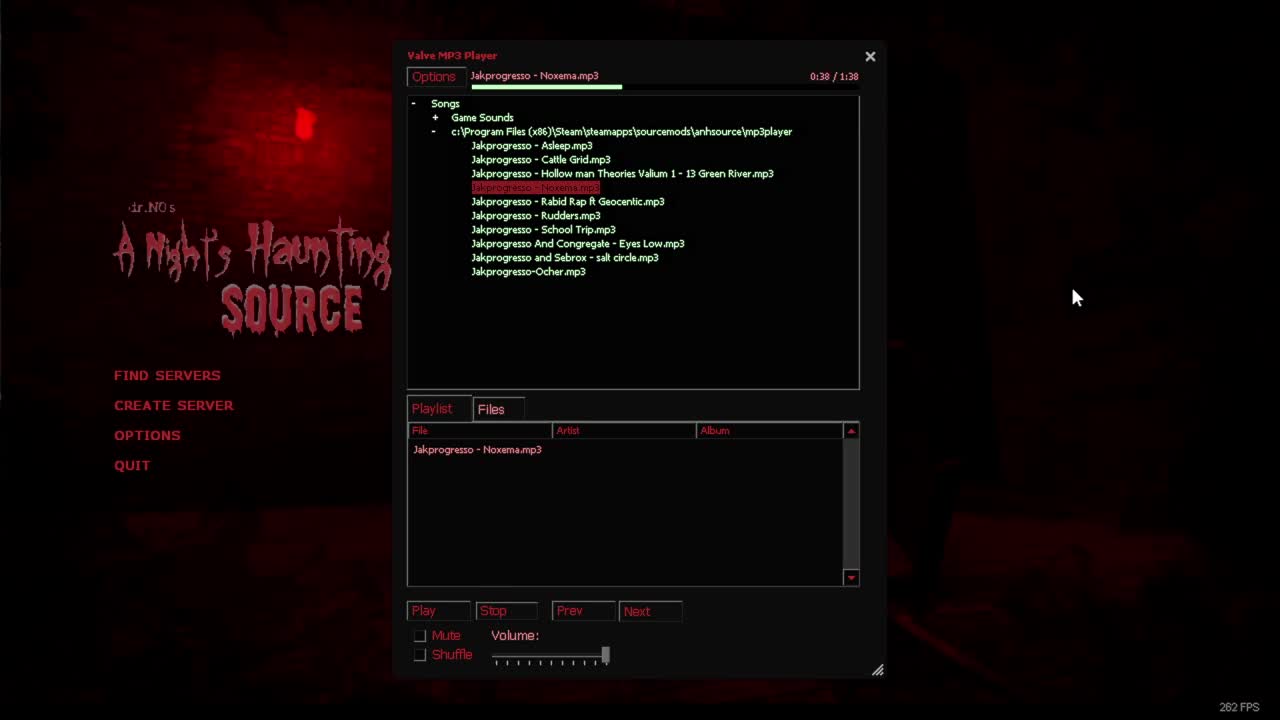
Task: Click the window resize grip icon
Action: tap(877, 669)
